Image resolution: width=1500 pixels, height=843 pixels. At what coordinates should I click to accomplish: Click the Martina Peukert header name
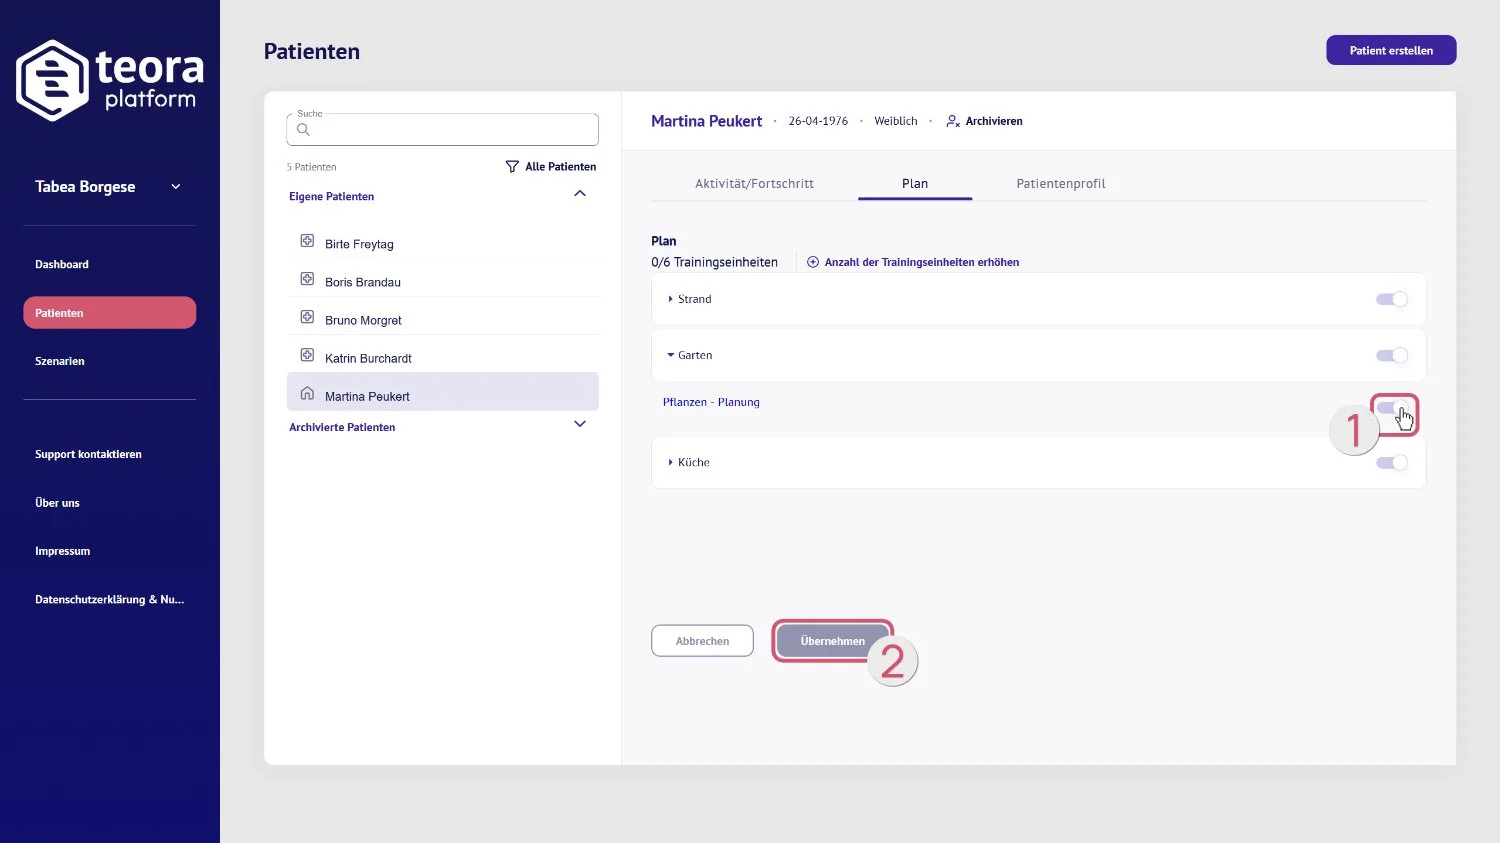(706, 121)
